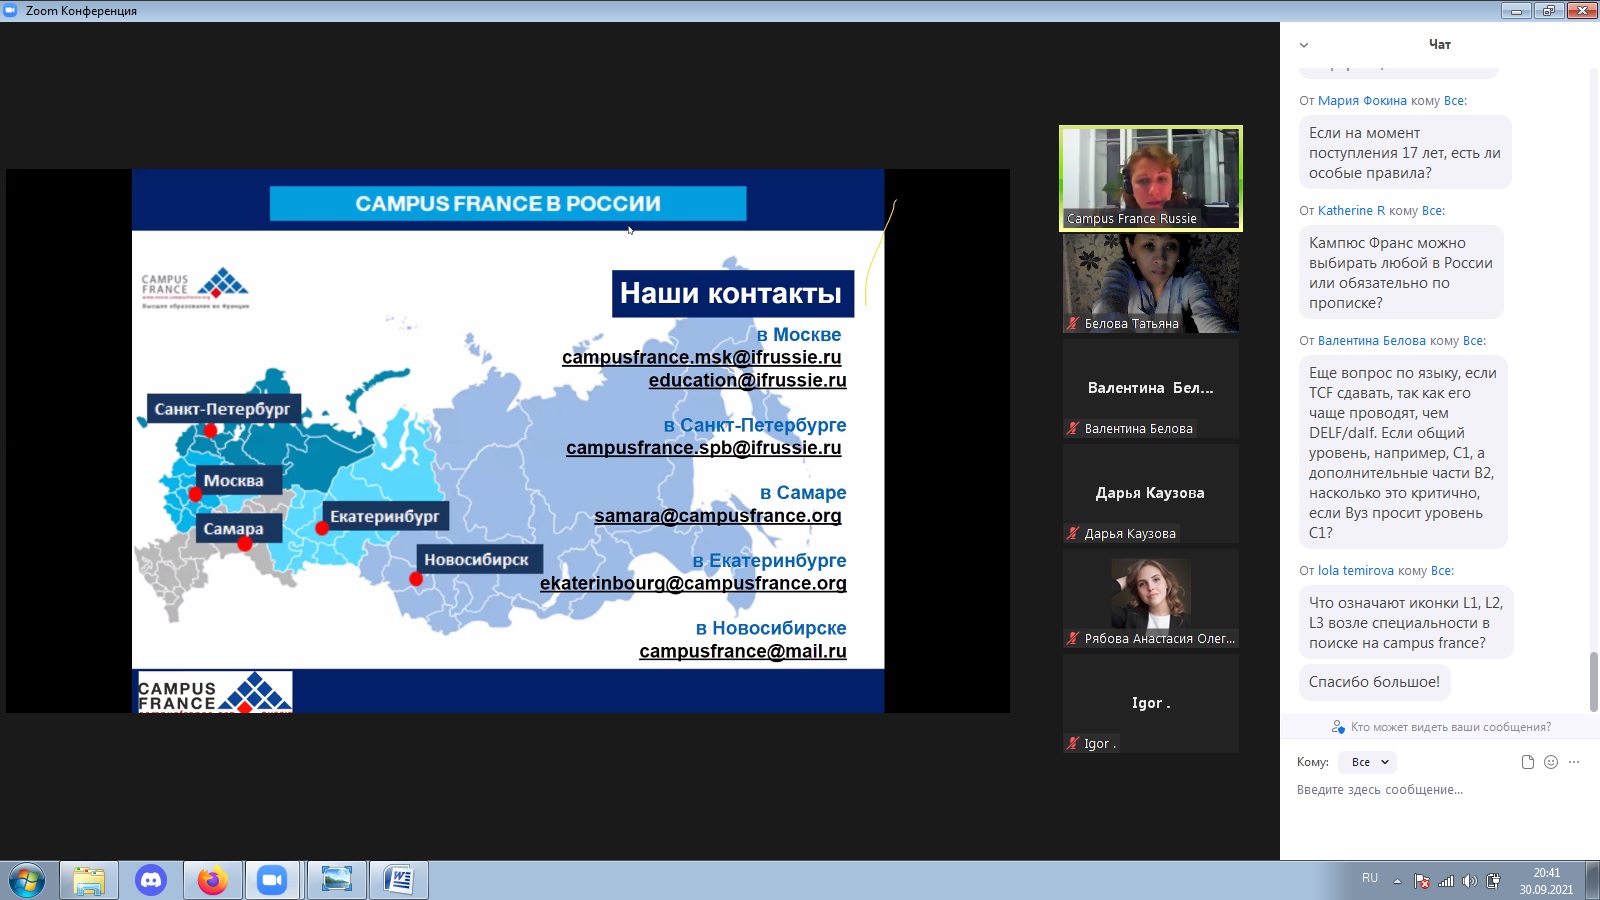Open the 'Кому: Все' recipient dropdown
This screenshot has height=900, width=1600.
tap(1368, 762)
